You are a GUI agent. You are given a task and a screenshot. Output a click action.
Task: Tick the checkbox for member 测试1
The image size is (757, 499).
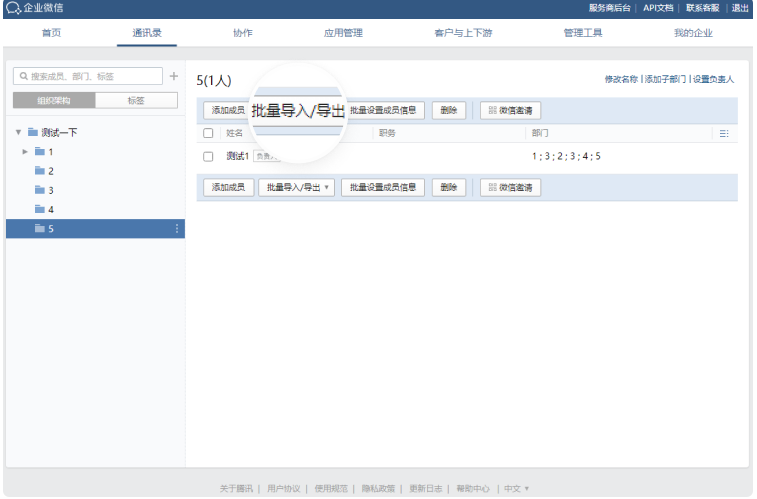click(208, 156)
